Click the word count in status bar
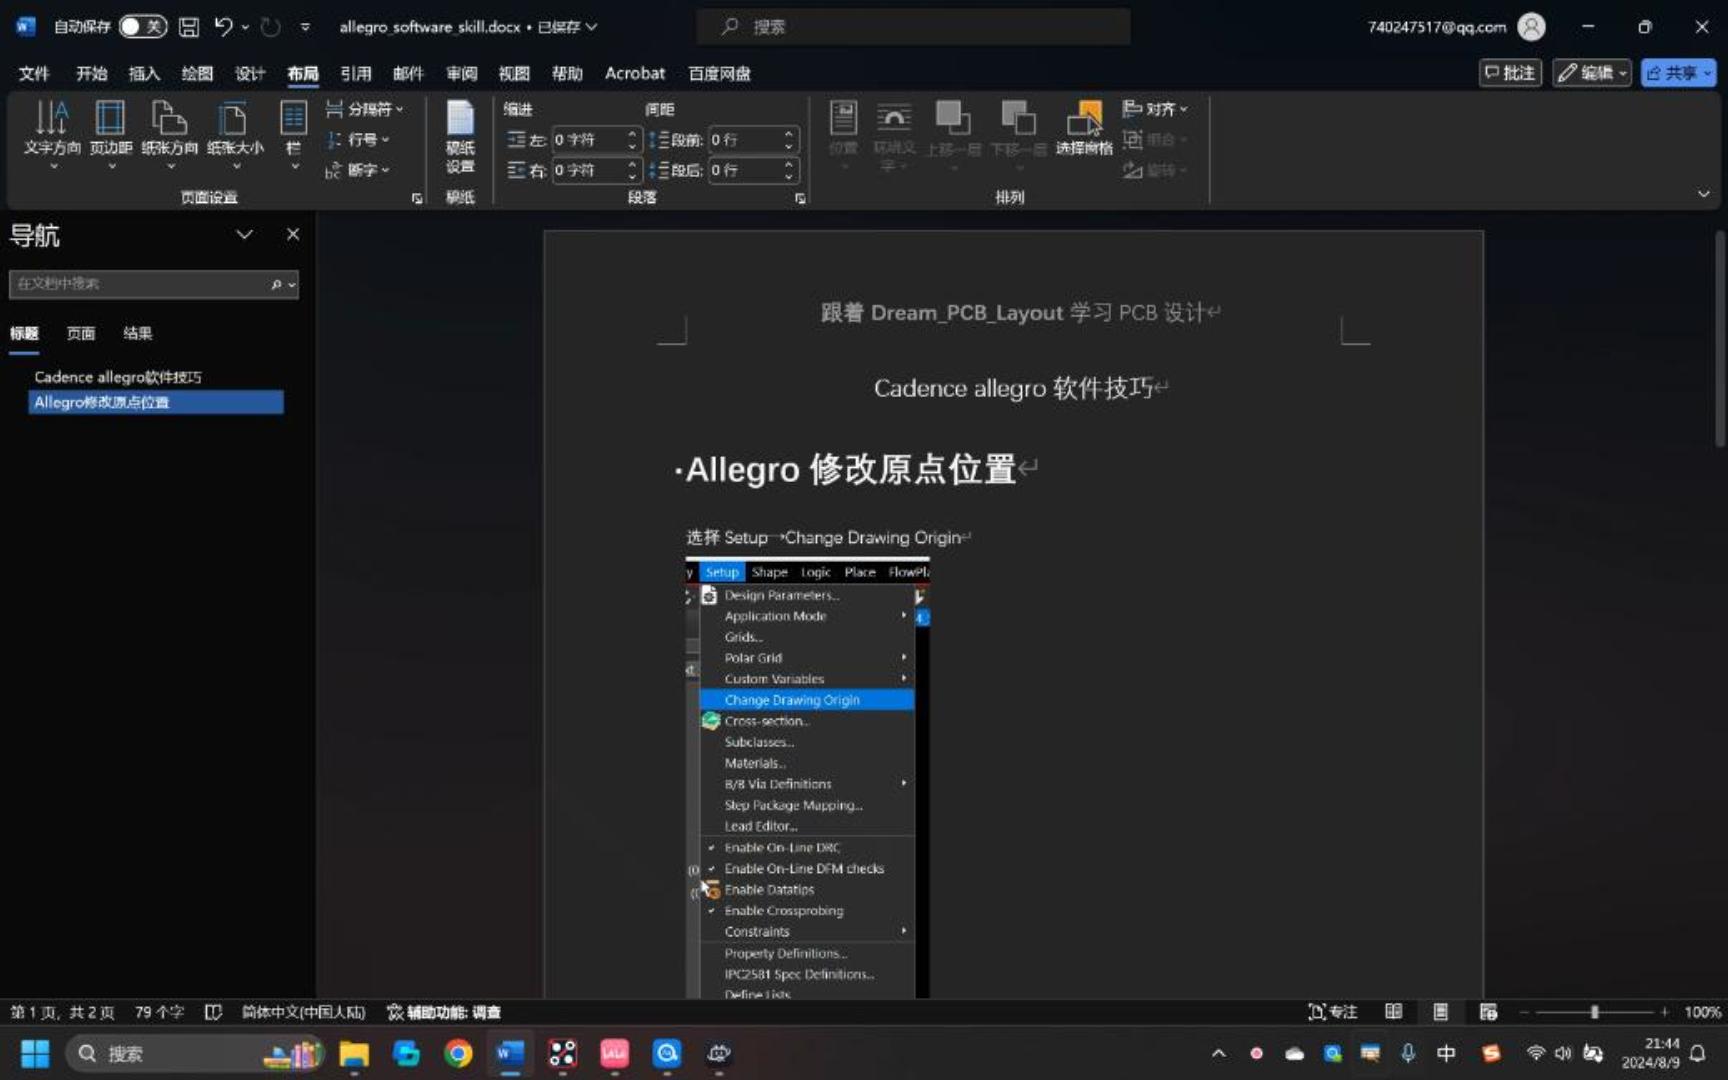The width and height of the screenshot is (1728, 1080). click(159, 1012)
